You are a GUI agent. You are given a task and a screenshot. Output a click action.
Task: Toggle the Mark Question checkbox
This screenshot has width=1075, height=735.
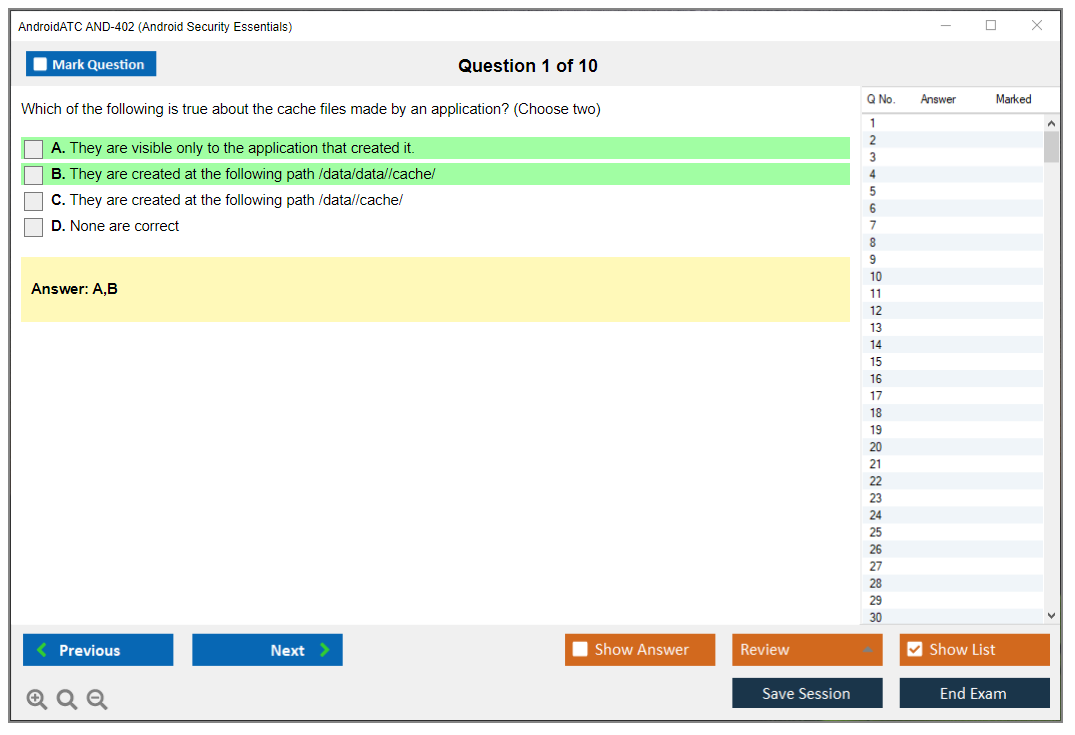[40, 64]
